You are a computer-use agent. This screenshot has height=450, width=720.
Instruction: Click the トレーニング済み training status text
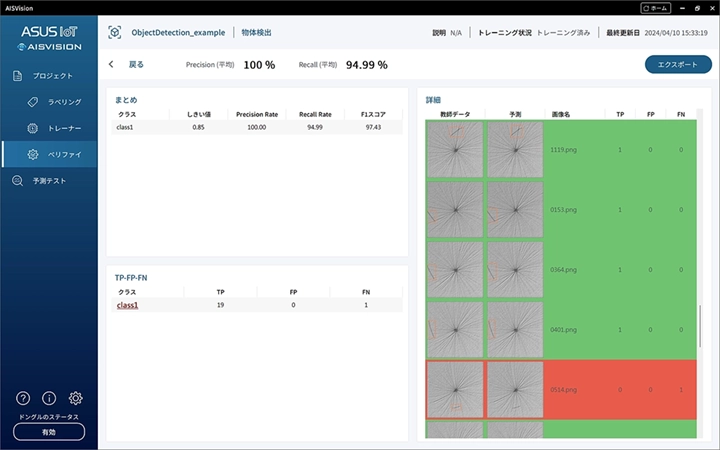point(563,33)
